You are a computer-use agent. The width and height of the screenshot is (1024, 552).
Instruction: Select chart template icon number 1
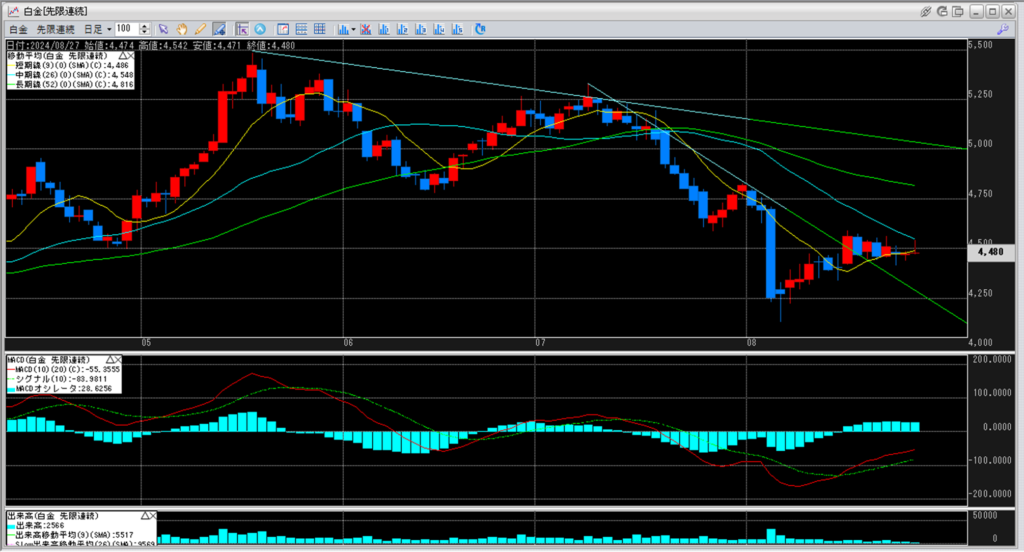(384, 29)
